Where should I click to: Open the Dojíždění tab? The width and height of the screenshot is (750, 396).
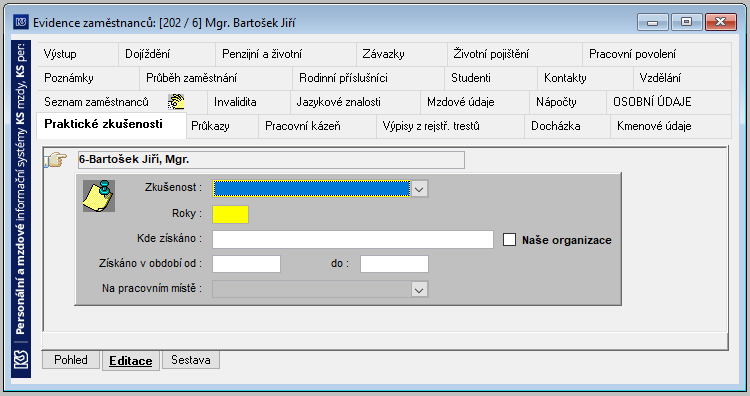[166, 54]
